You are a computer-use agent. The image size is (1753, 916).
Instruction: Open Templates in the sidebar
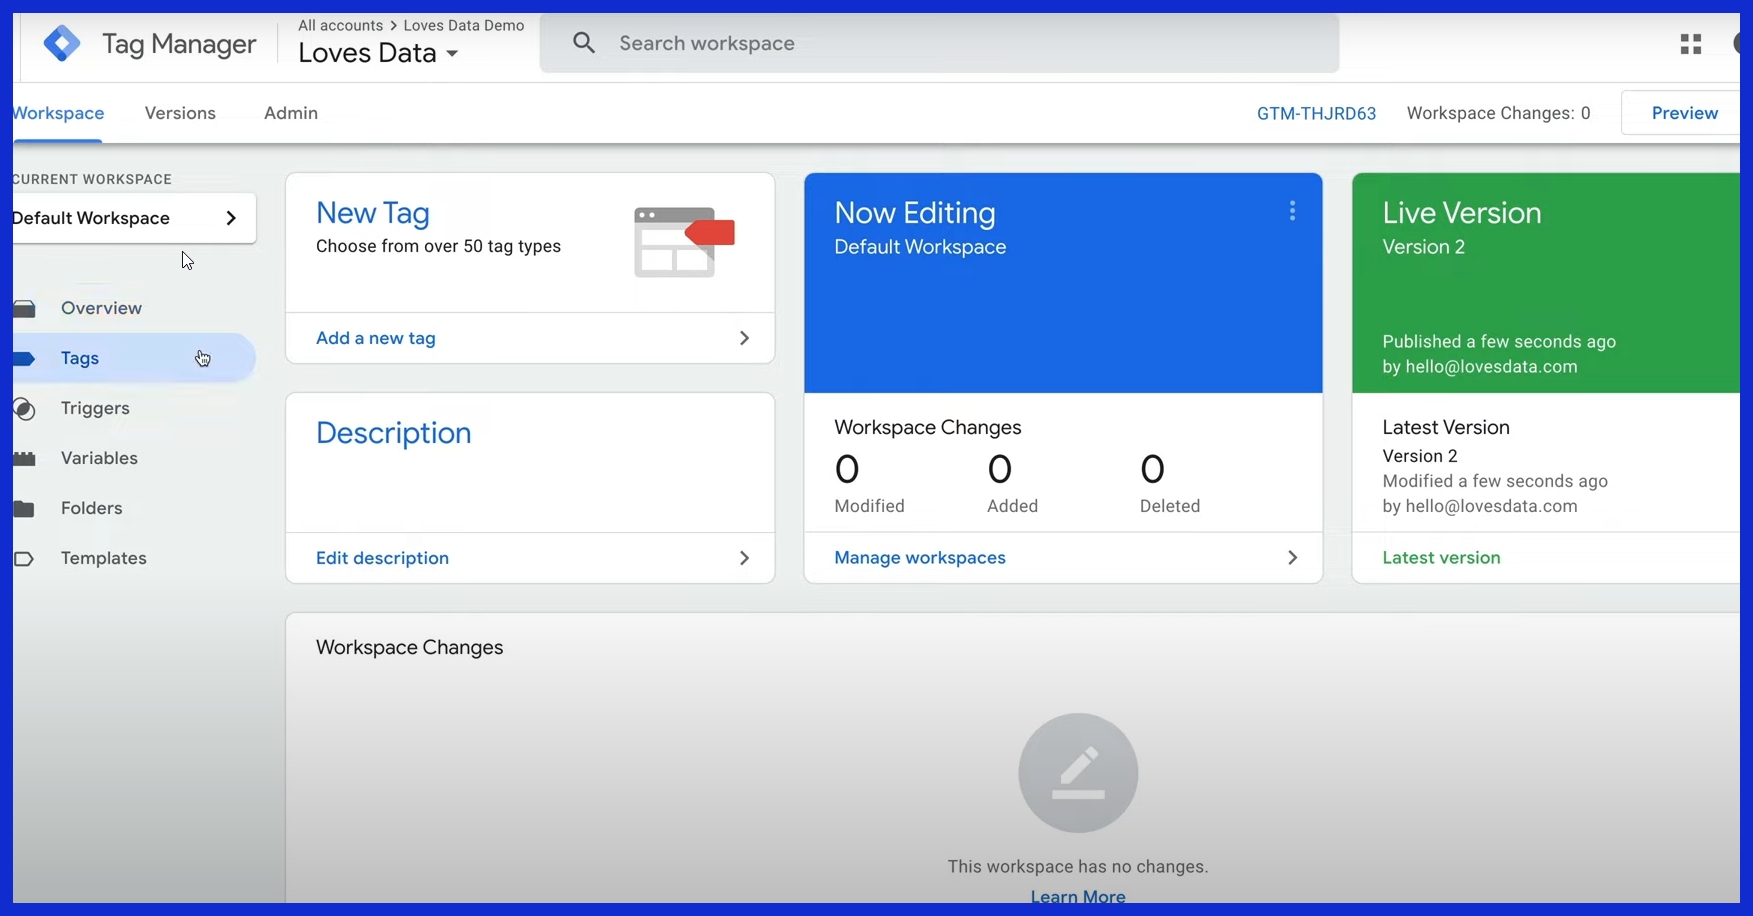(103, 558)
